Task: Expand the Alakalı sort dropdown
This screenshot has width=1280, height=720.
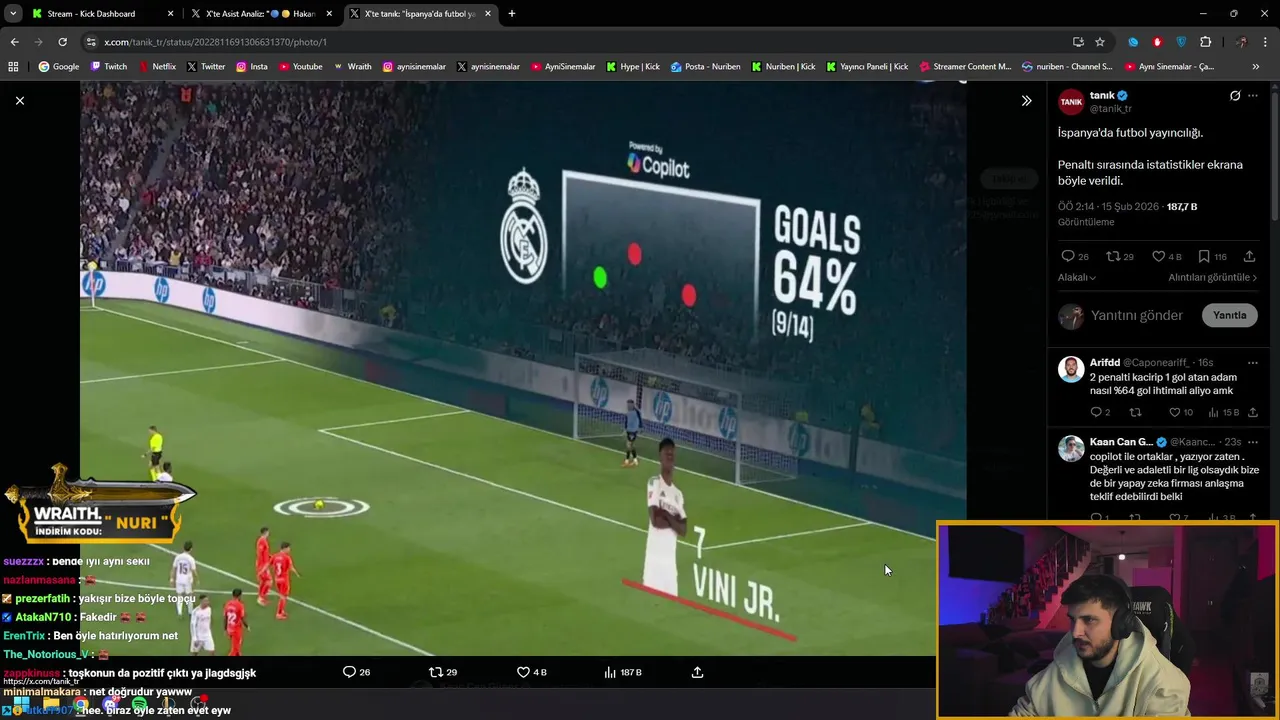Action: click(x=1077, y=277)
